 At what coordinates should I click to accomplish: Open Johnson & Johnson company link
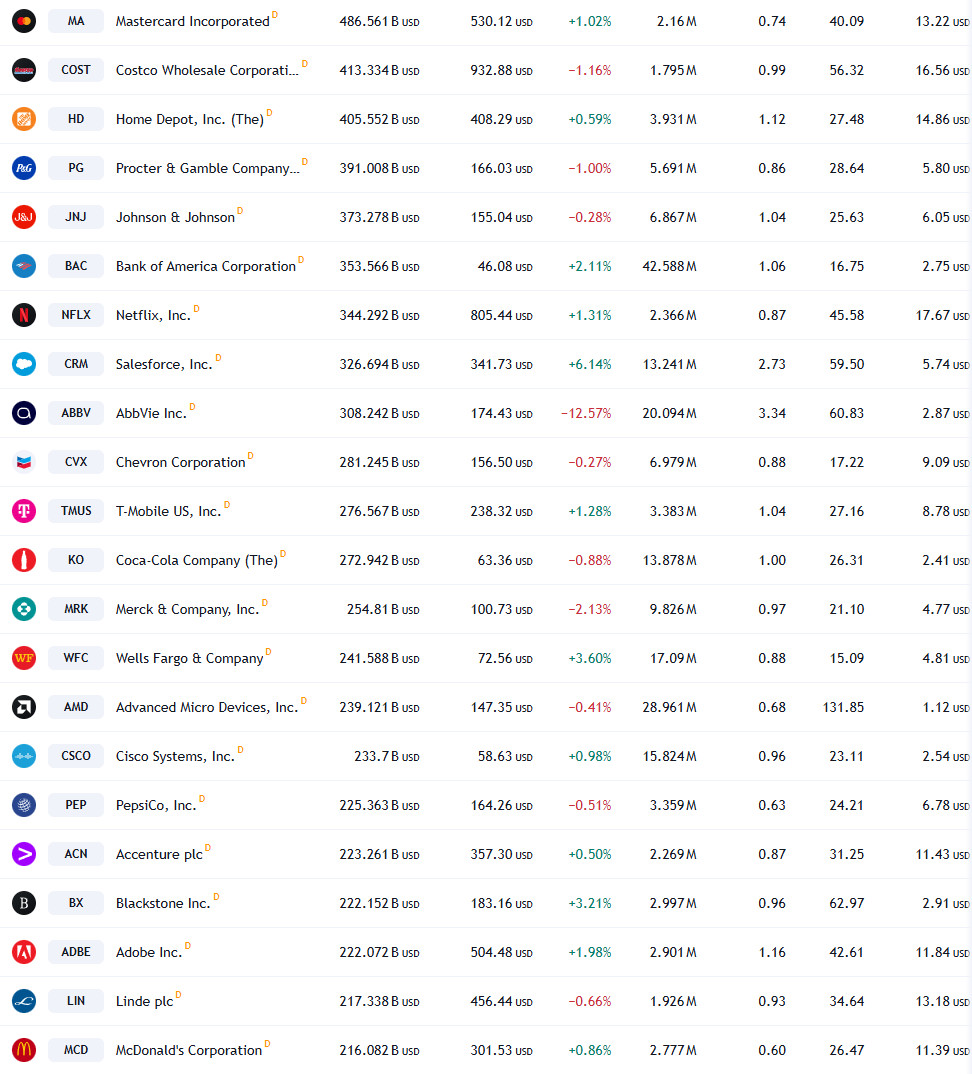(x=175, y=217)
